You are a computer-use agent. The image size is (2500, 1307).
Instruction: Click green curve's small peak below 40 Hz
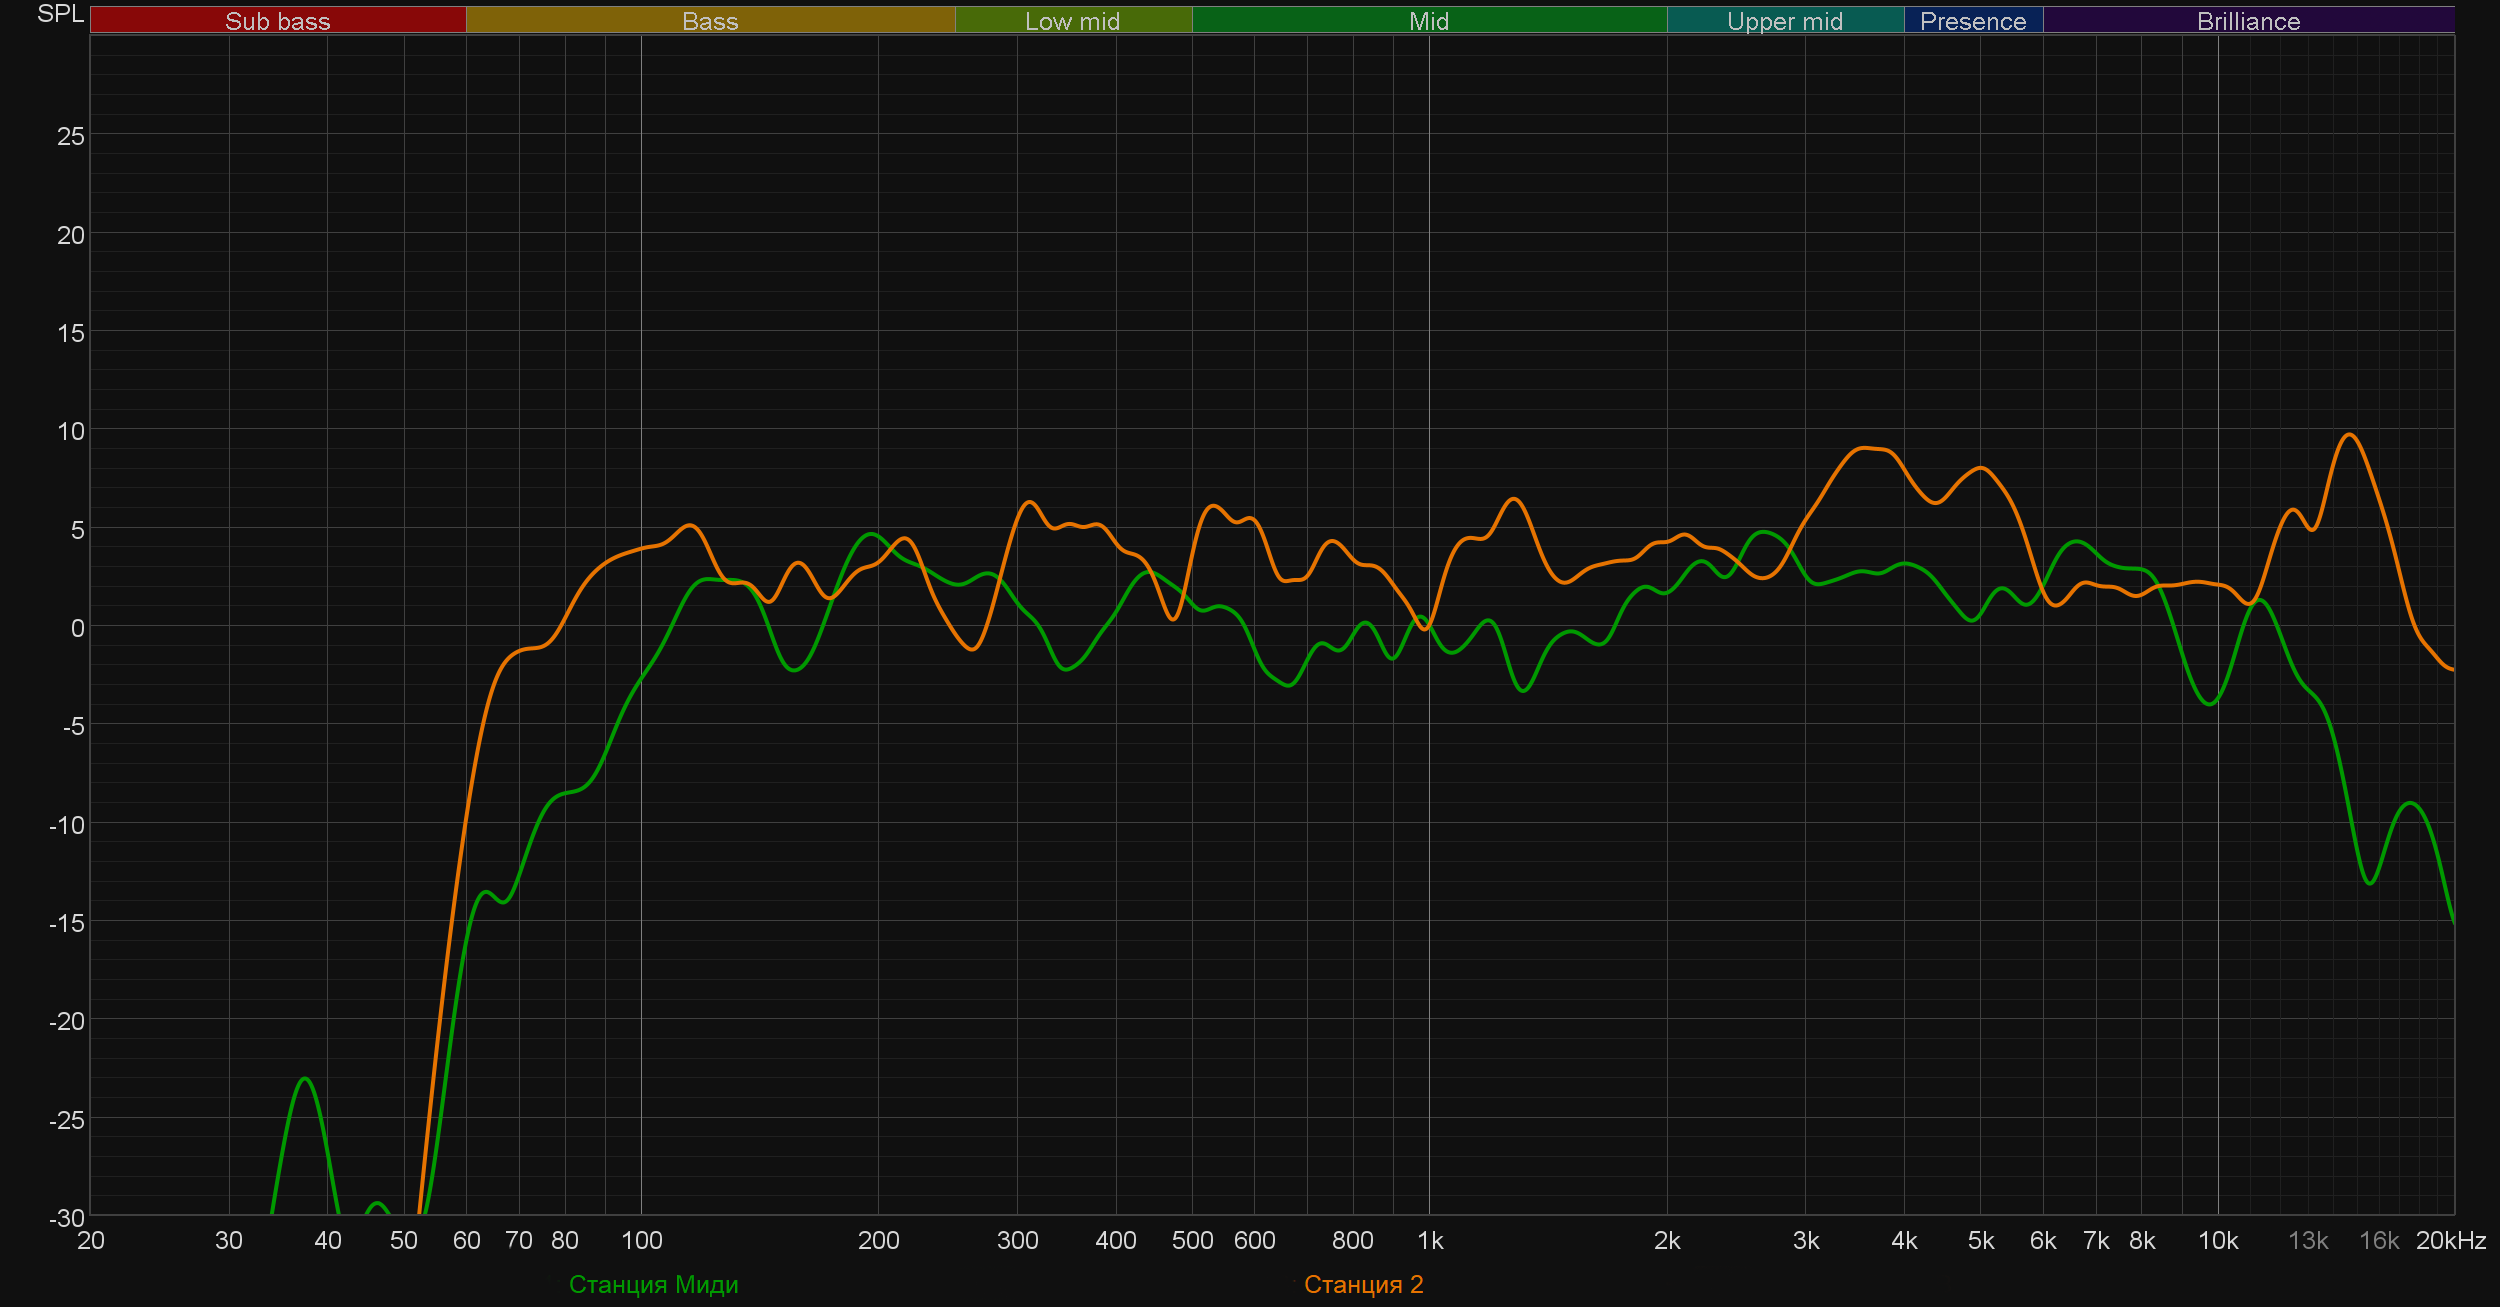click(306, 1079)
